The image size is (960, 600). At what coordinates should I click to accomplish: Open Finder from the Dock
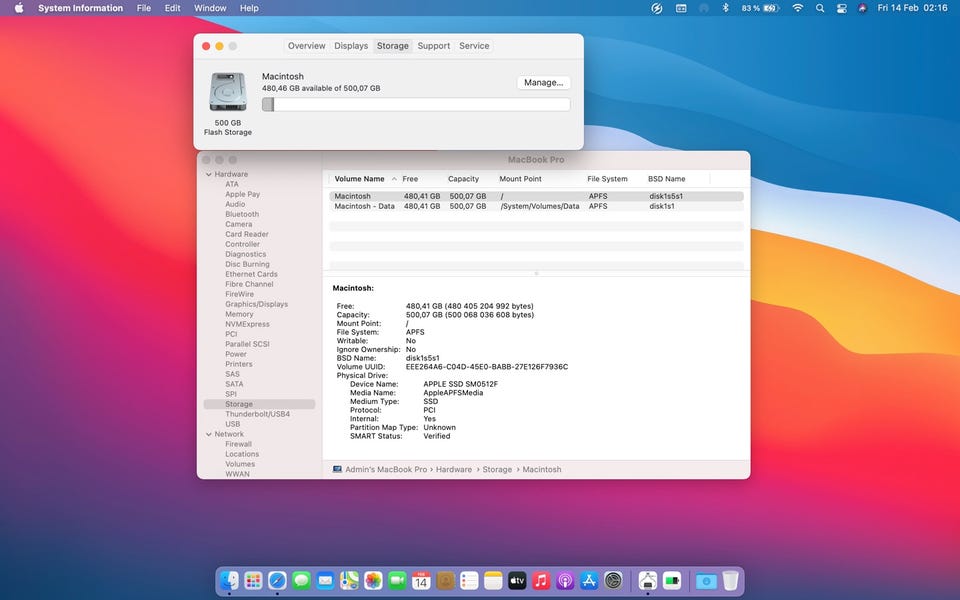tap(230, 580)
